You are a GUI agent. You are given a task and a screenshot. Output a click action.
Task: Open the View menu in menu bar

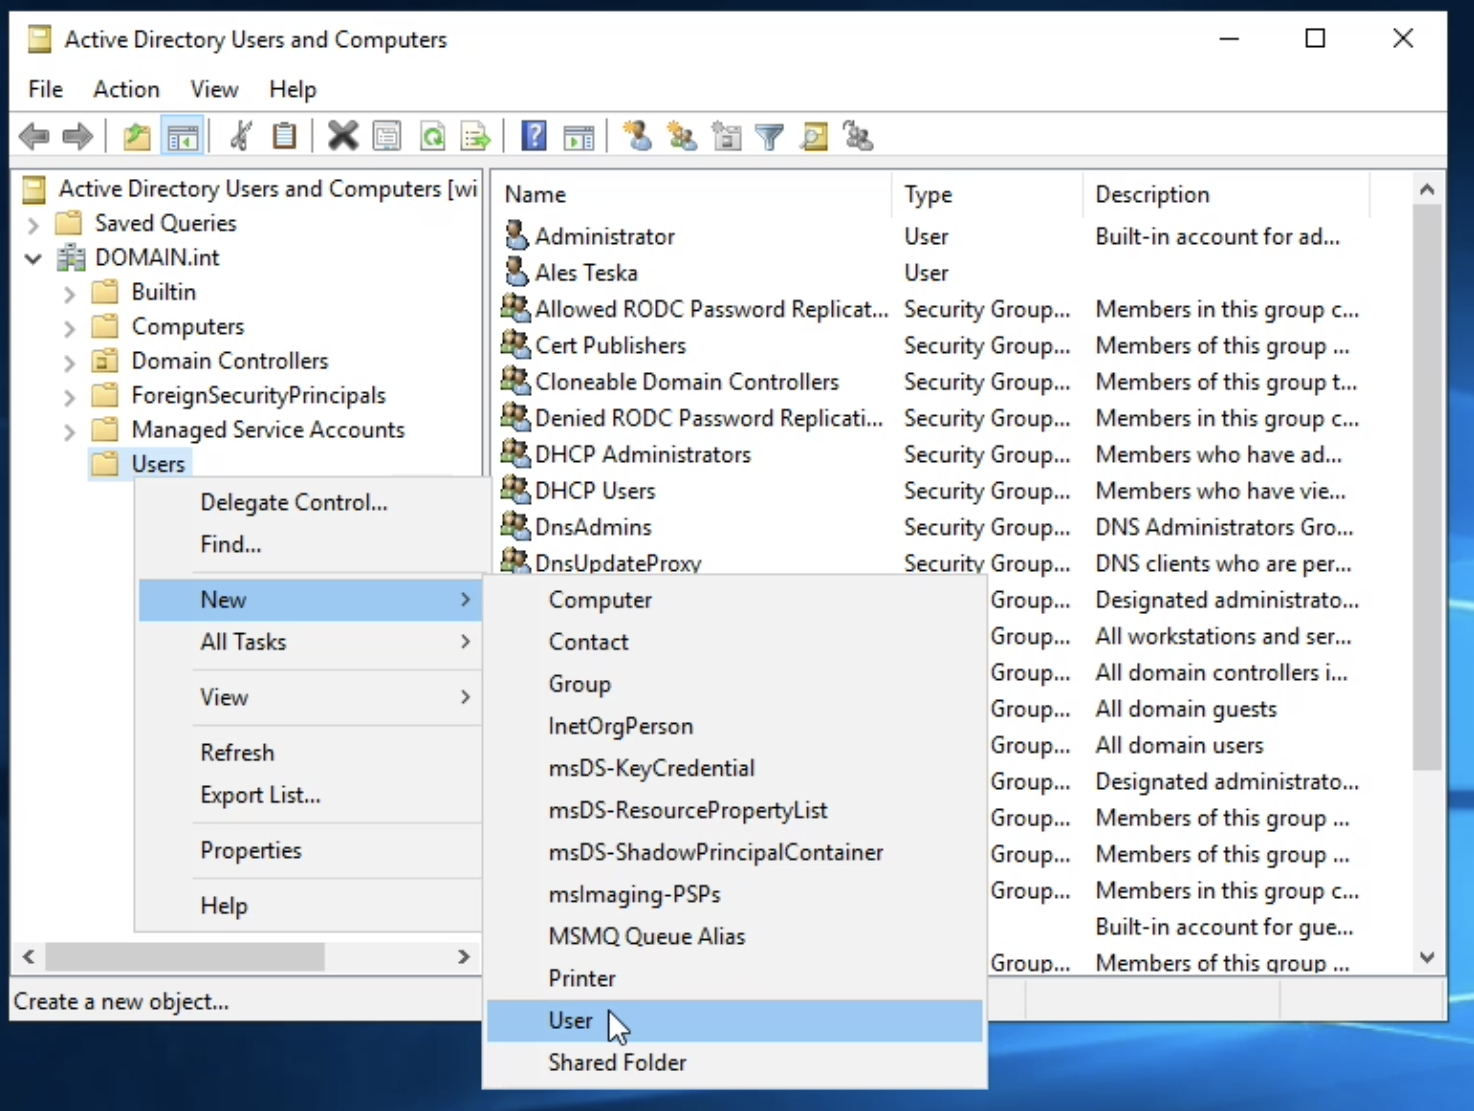(214, 89)
